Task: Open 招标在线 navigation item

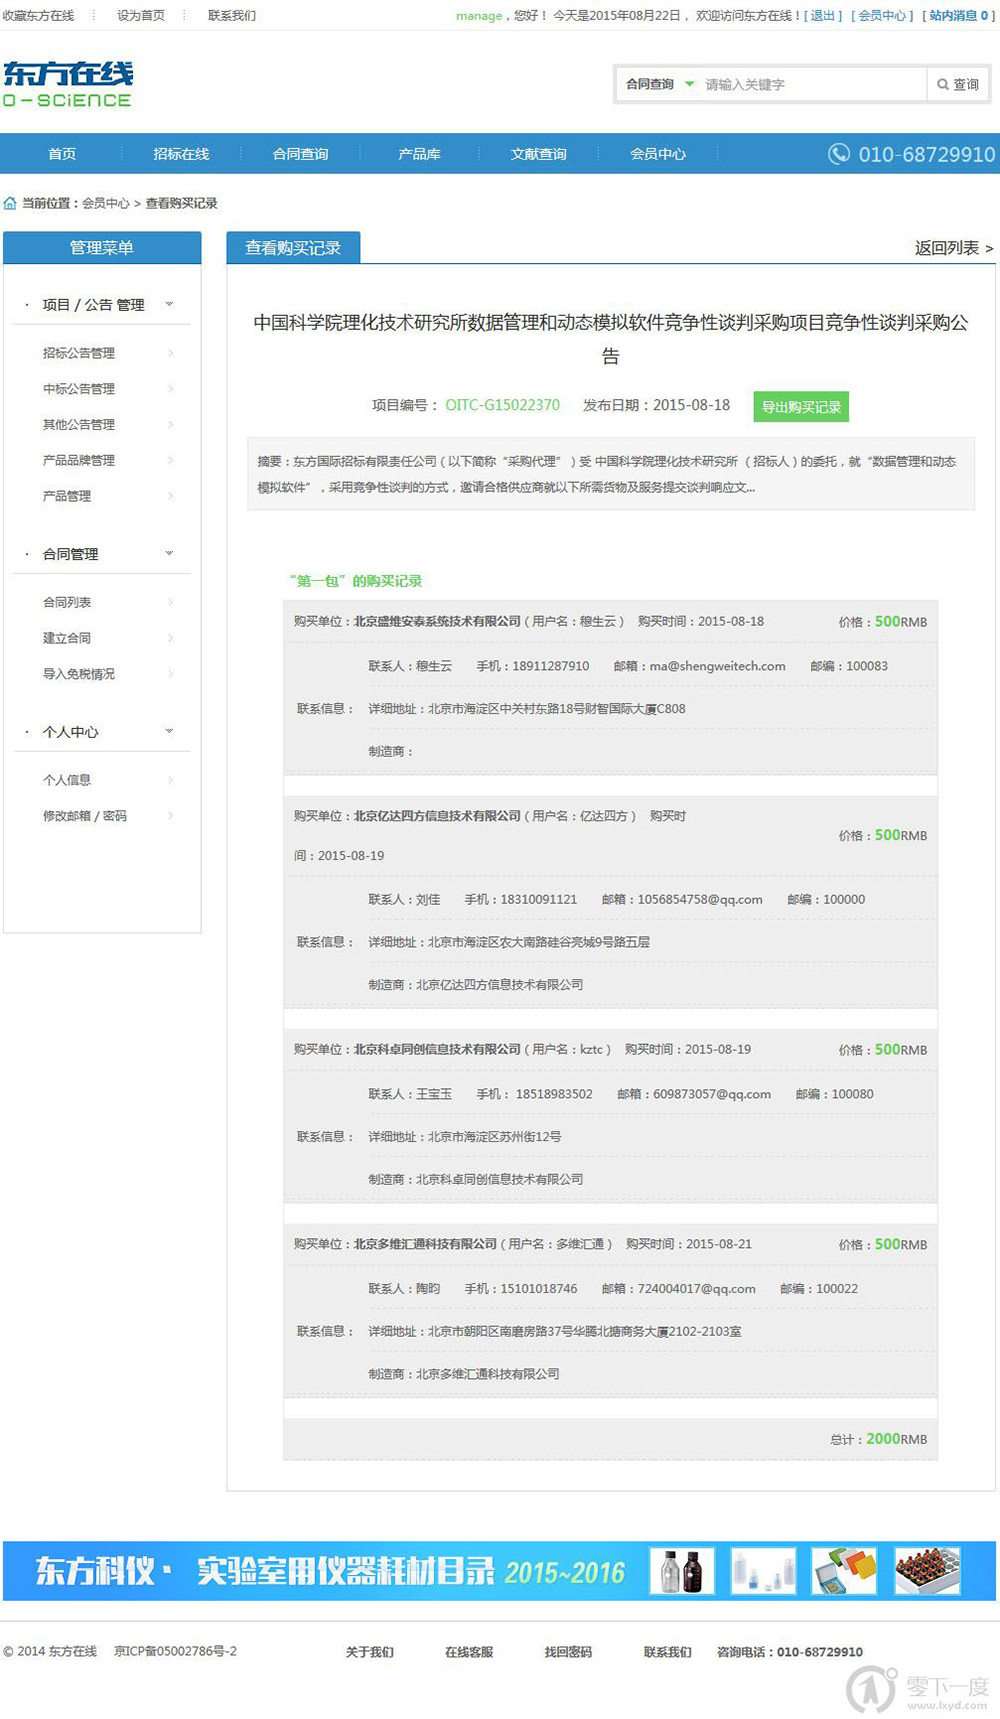Action: click(x=181, y=154)
